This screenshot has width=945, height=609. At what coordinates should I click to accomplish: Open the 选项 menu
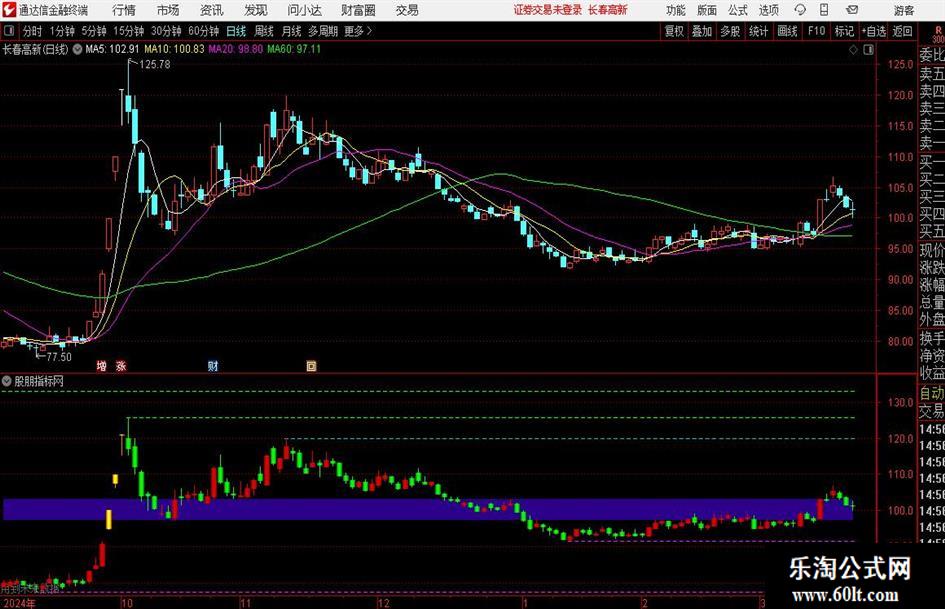pyautogui.click(x=768, y=10)
